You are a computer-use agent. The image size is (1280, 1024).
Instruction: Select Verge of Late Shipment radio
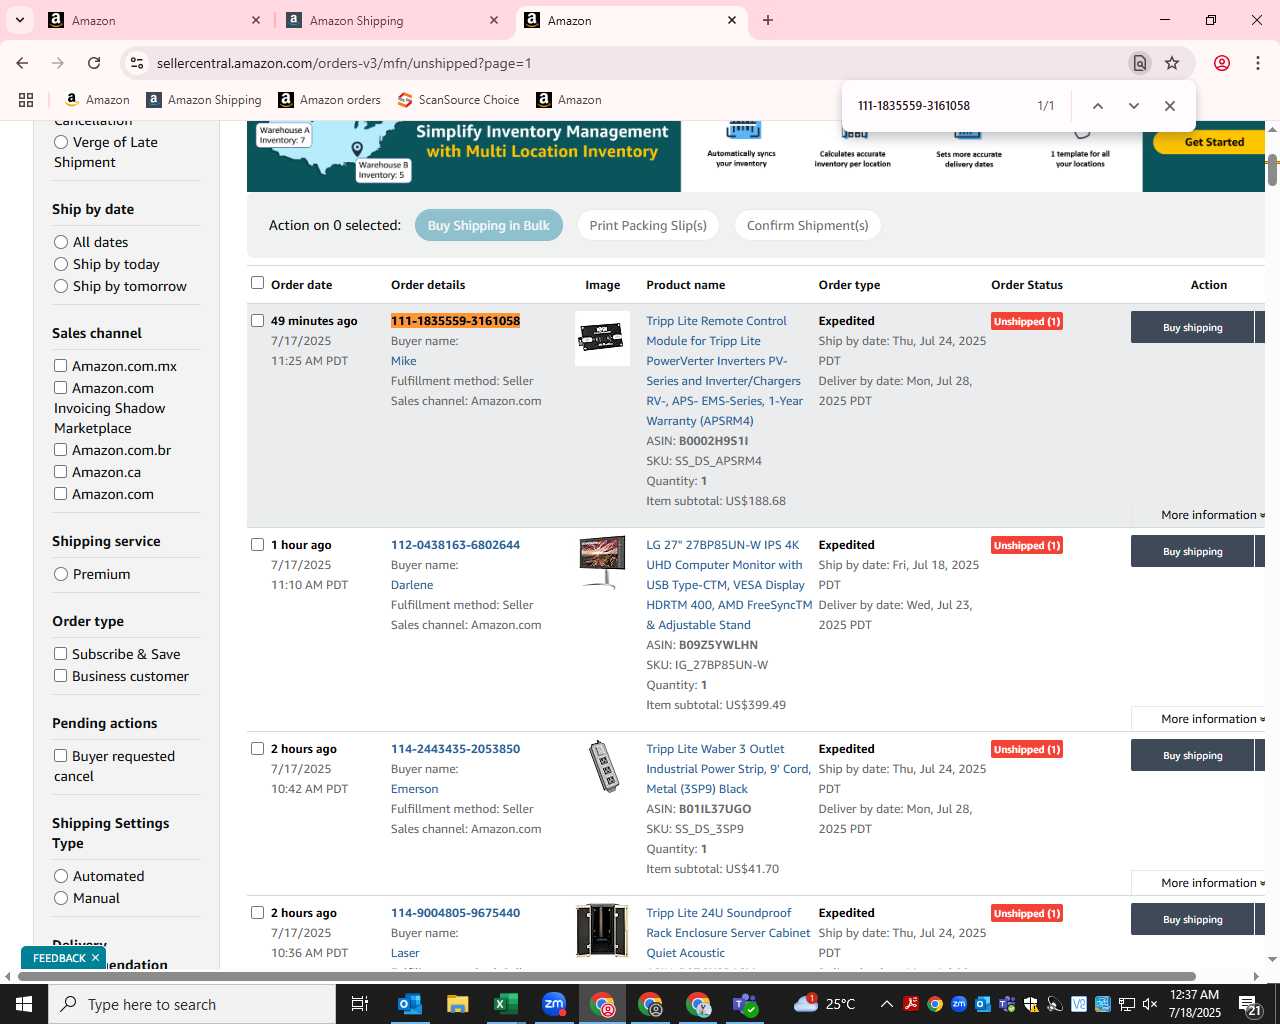[x=61, y=142]
